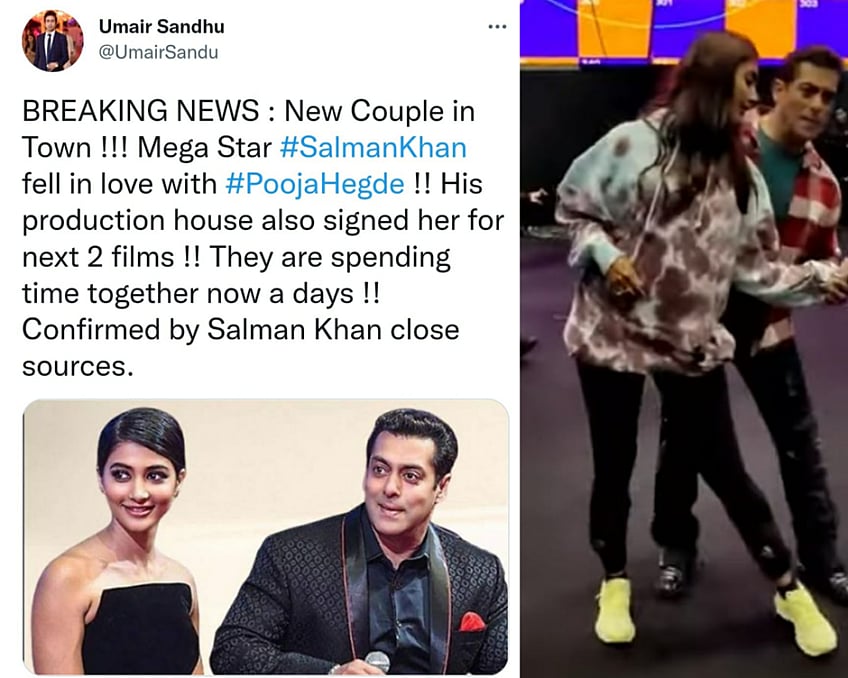848x678 pixels.
Task: Select the 'New Couple in Town' phrase
Action: pyautogui.click(x=249, y=129)
